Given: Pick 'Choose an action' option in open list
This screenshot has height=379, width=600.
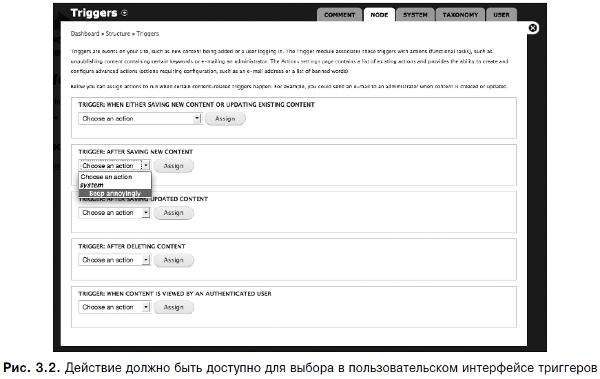Looking at the screenshot, I should (x=115, y=177).
